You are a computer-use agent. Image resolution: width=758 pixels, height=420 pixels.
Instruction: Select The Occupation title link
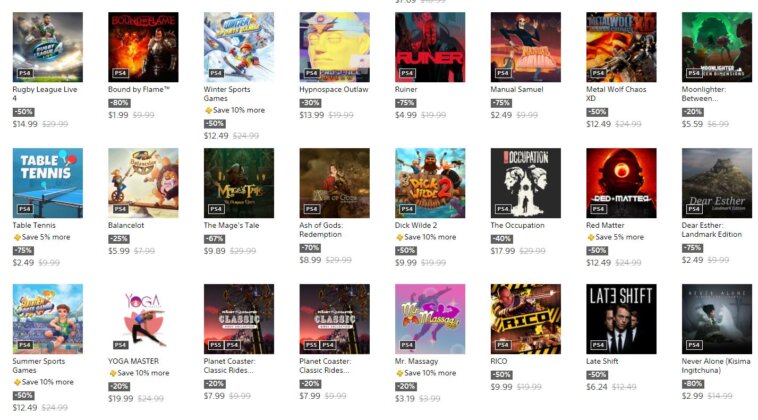517,225
